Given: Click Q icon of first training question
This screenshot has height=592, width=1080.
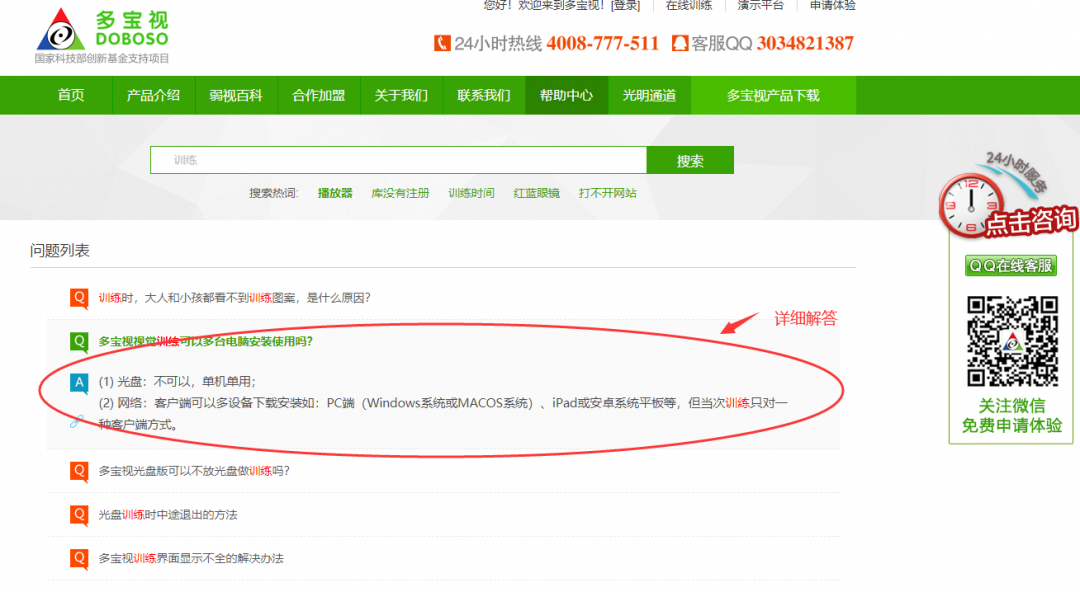Looking at the screenshot, I should (x=79, y=298).
